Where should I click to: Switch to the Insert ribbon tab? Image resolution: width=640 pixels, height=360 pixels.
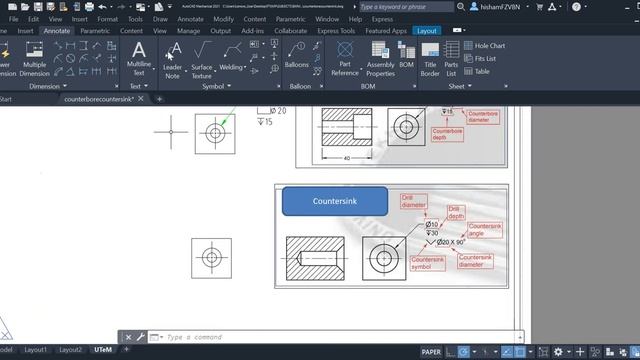point(25,31)
